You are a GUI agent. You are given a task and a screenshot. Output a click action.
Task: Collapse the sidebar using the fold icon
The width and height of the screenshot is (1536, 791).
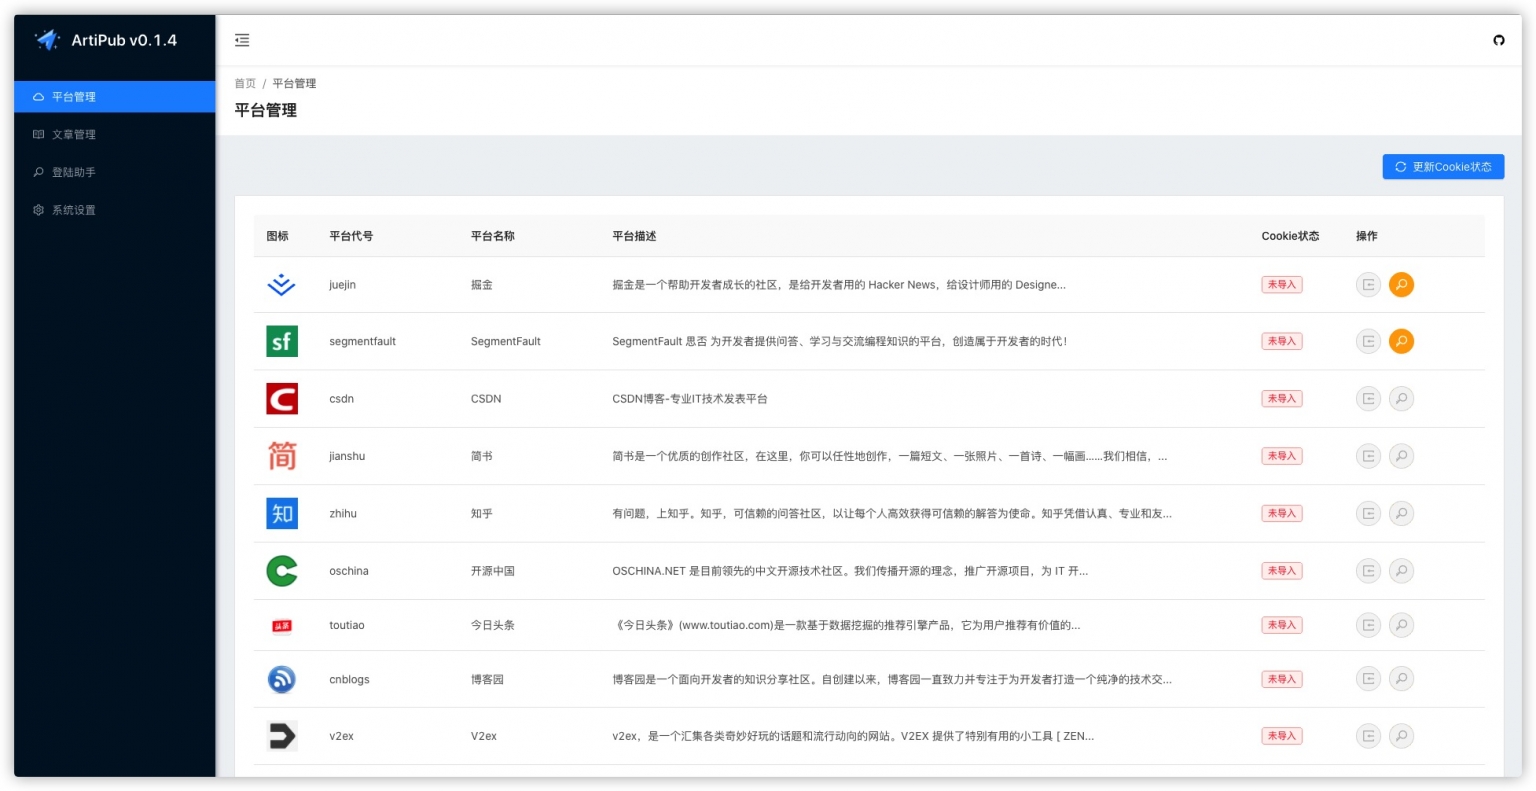click(242, 40)
